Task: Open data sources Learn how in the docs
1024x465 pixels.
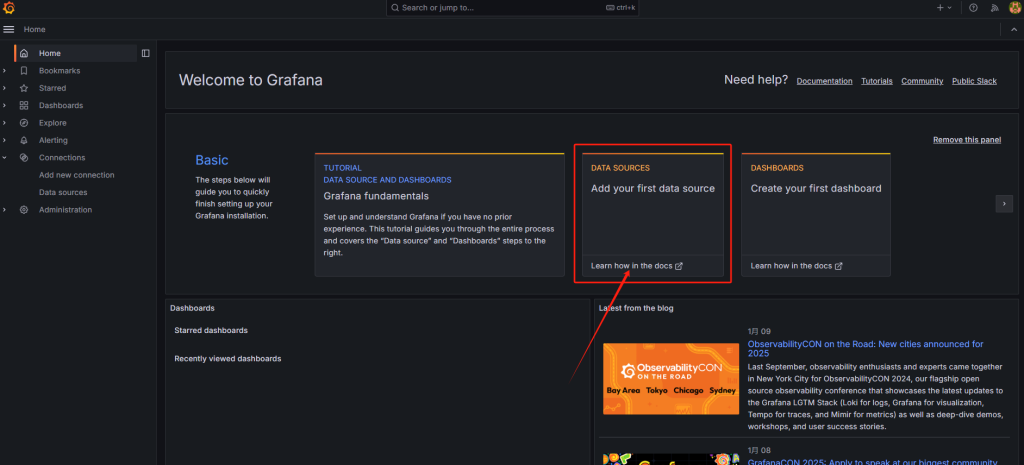Action: pos(637,266)
